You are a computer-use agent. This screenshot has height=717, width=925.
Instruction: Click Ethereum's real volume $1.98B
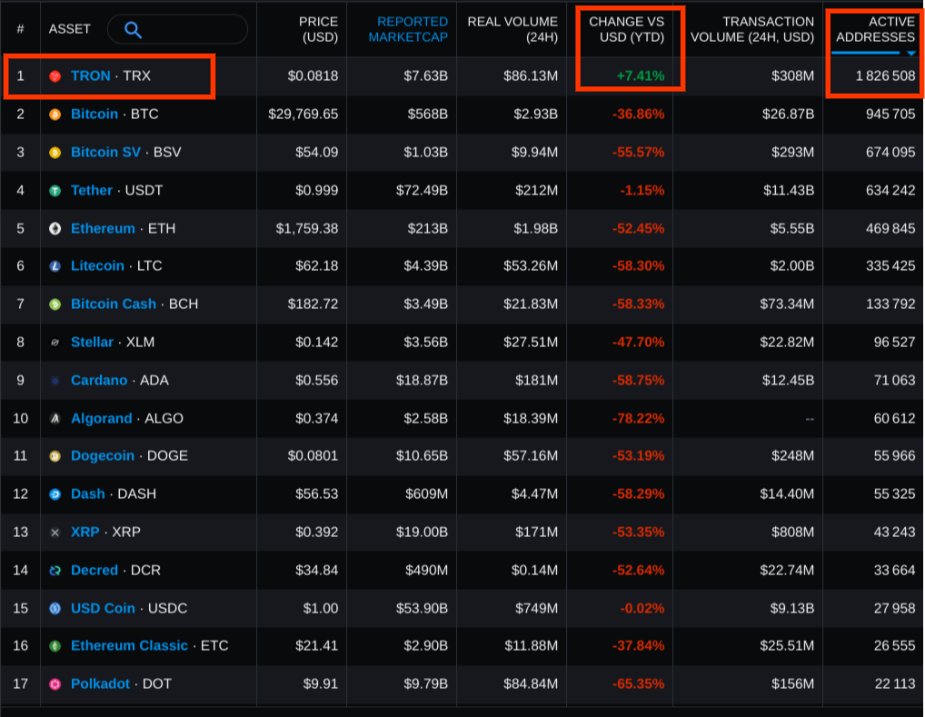[535, 228]
